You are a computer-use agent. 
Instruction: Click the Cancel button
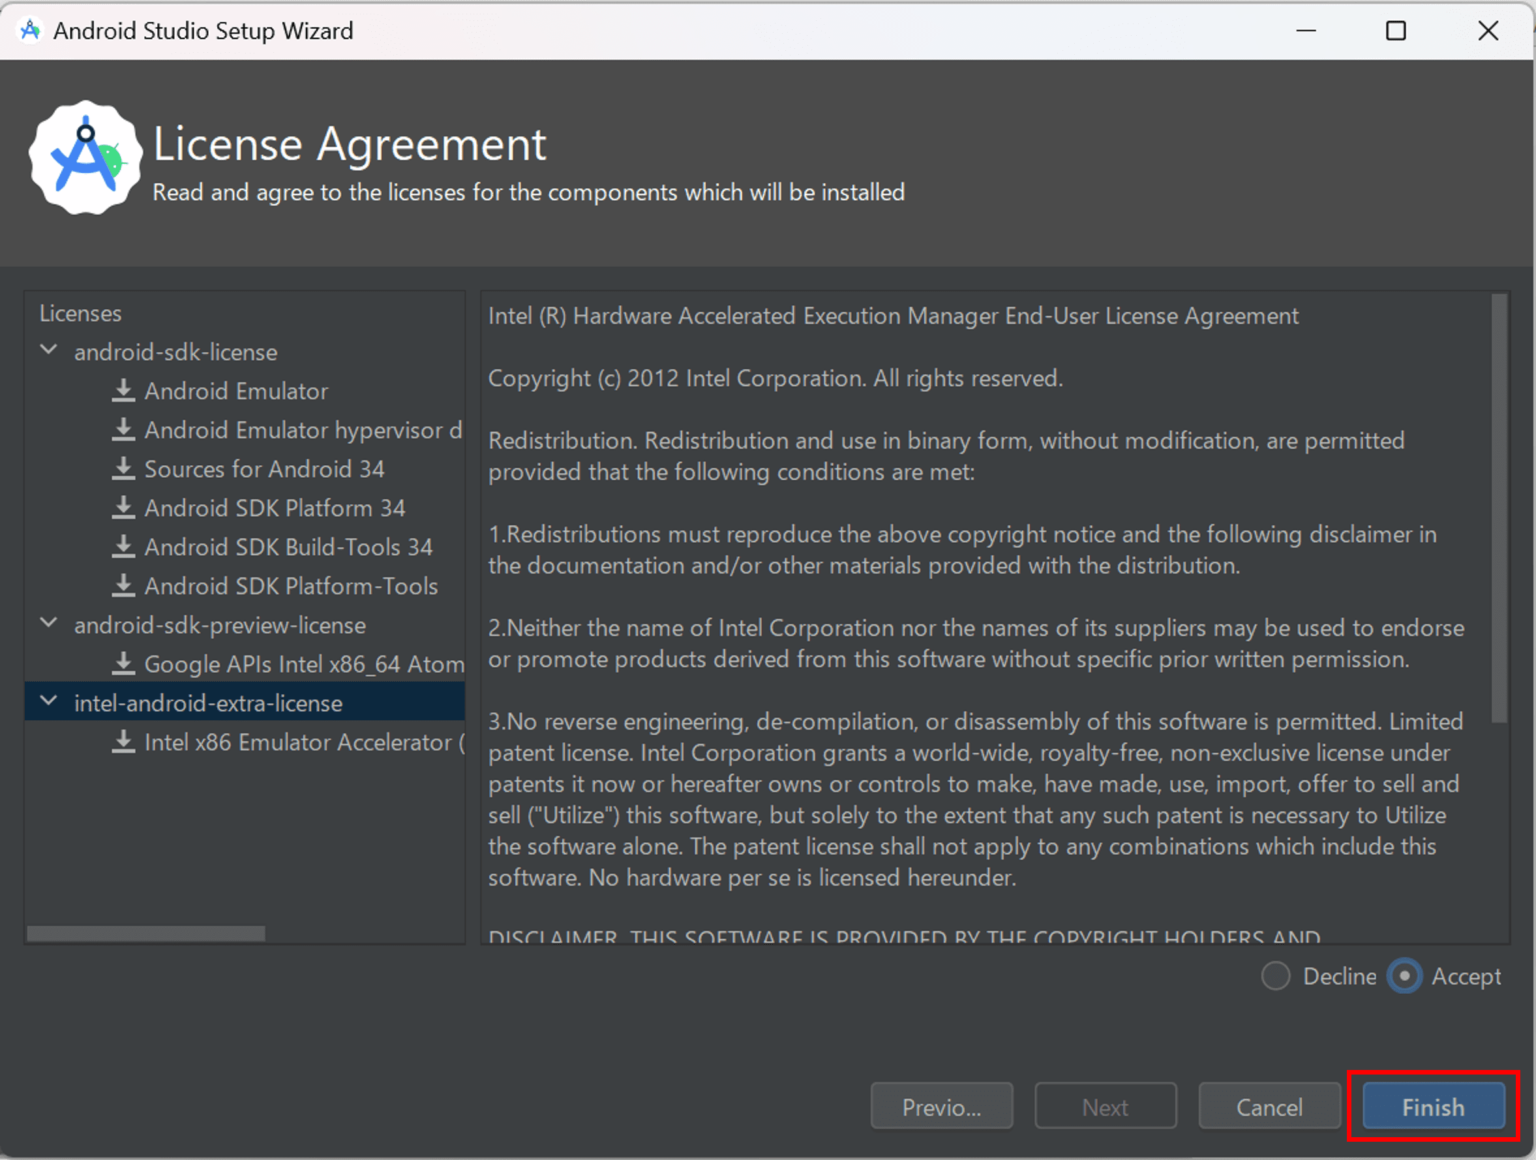[1269, 1106]
